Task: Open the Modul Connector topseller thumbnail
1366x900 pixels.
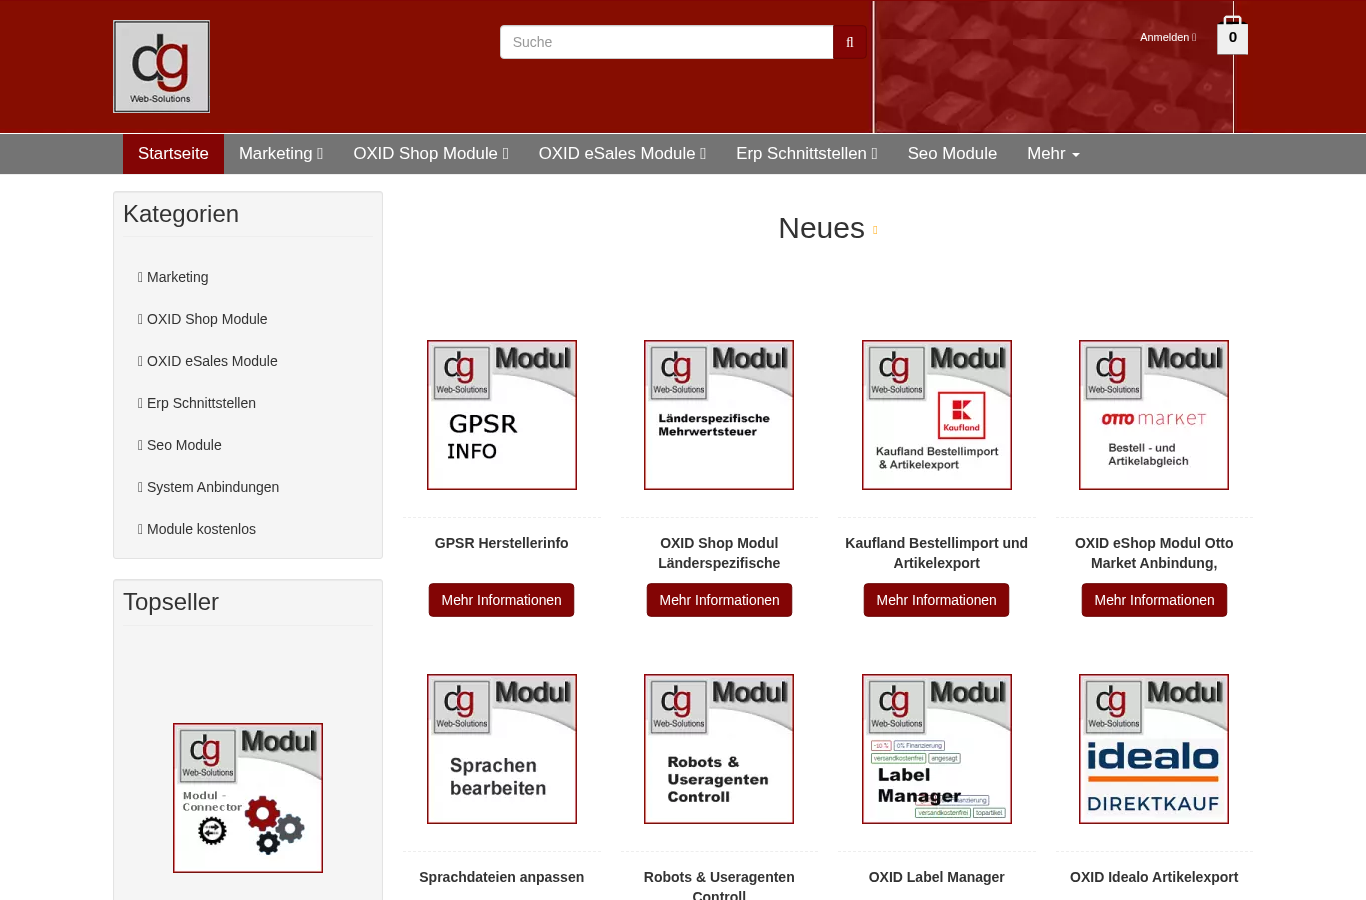Action: [x=248, y=798]
